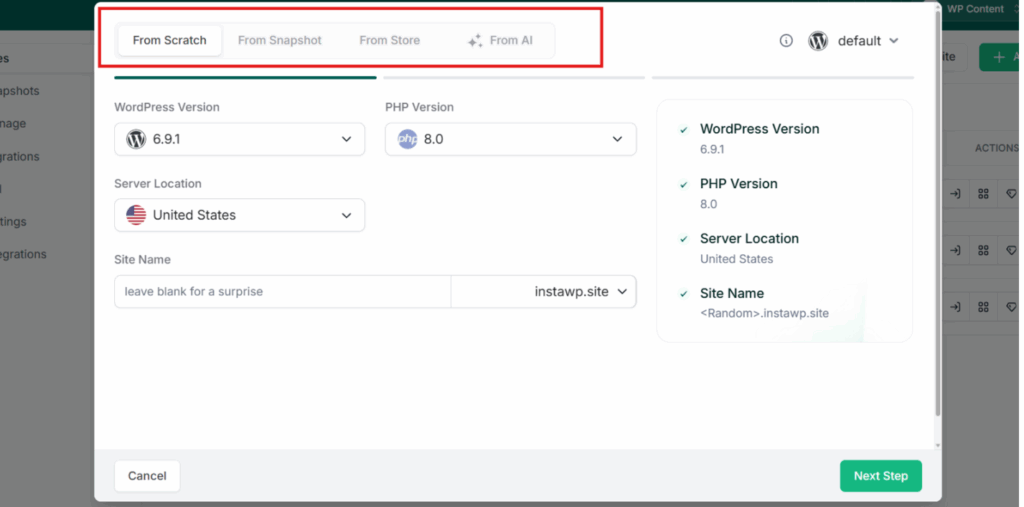Click the PHP Version field label

coord(419,107)
